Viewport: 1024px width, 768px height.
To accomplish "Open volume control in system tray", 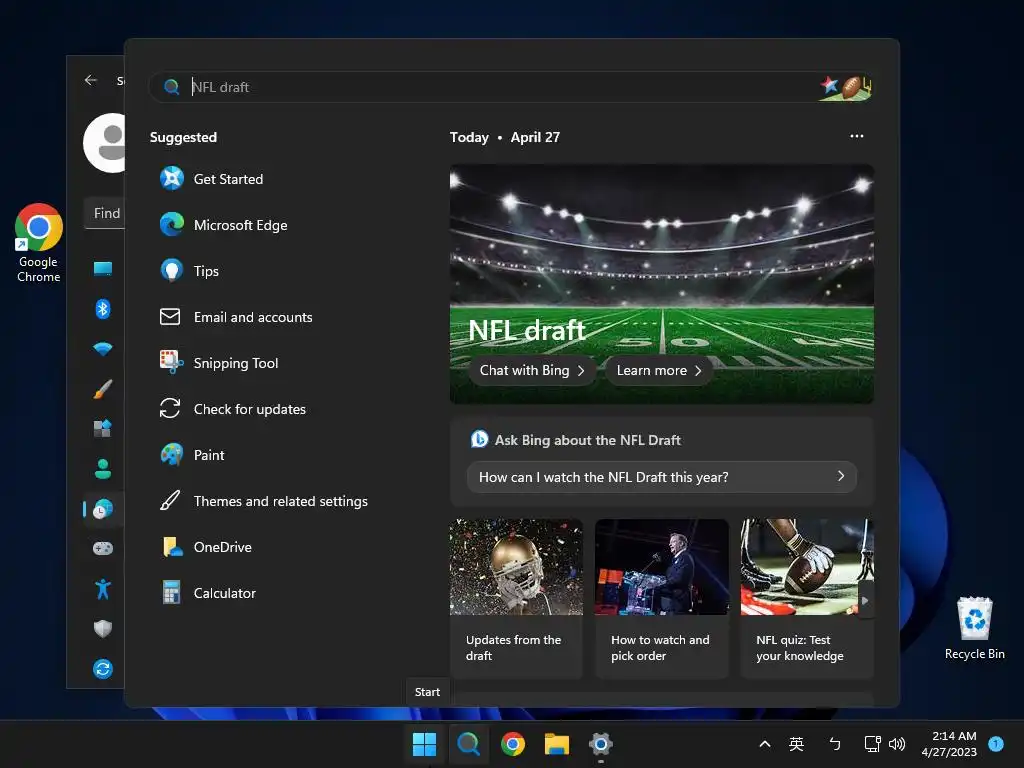I will [x=897, y=743].
